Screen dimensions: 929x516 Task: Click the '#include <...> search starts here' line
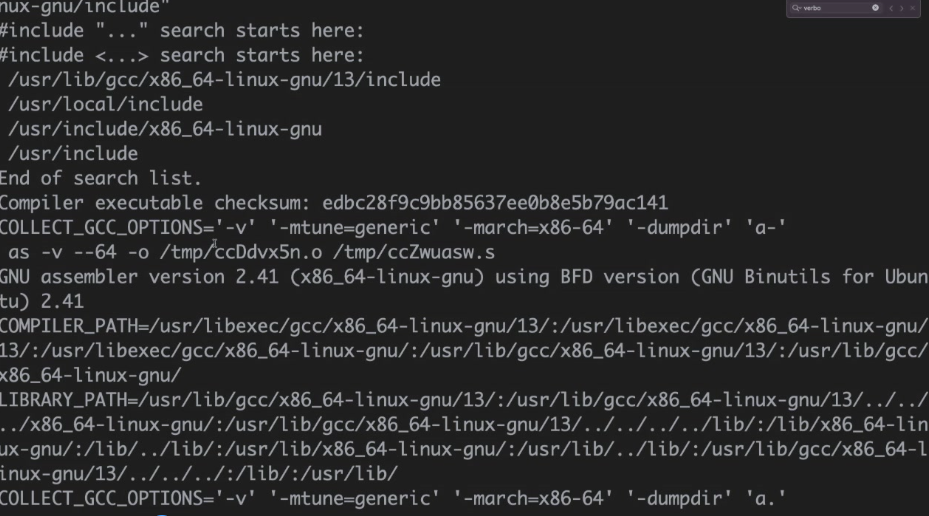[x=182, y=55]
